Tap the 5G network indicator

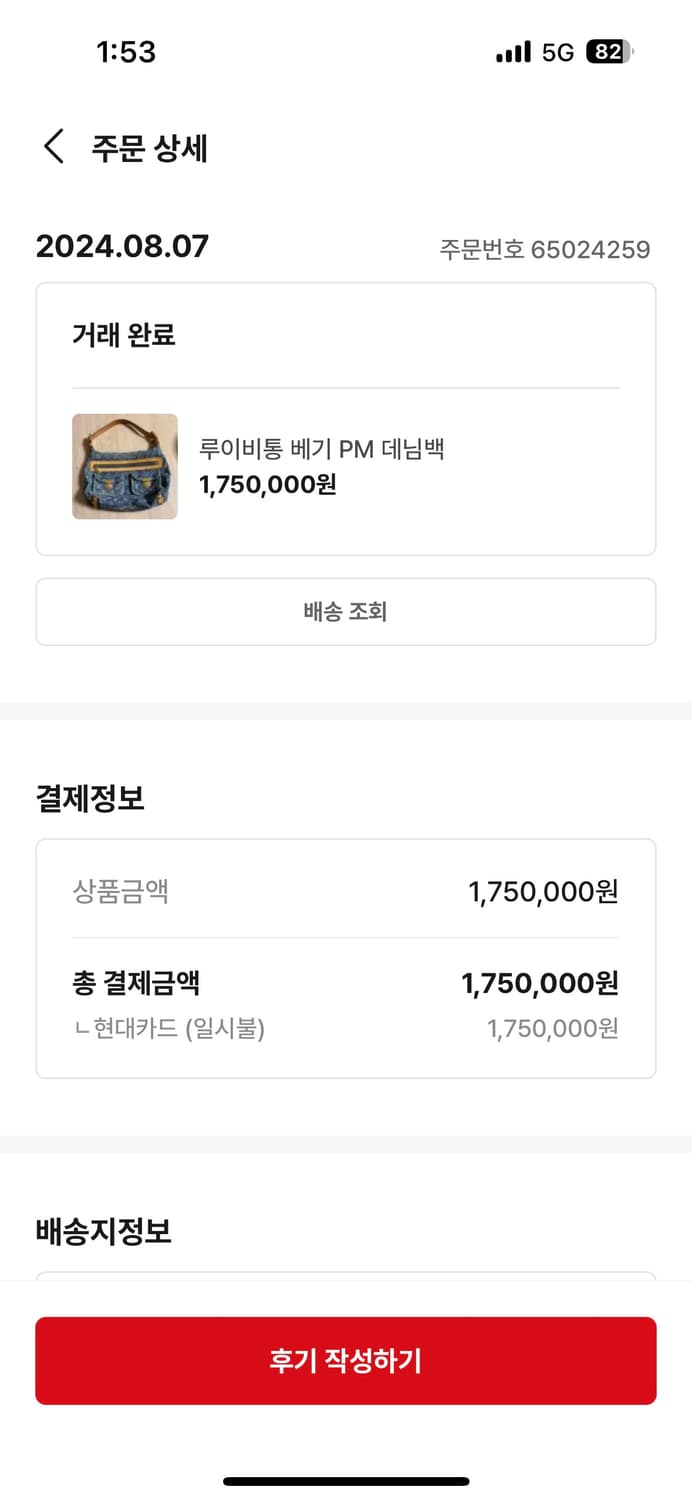(558, 52)
